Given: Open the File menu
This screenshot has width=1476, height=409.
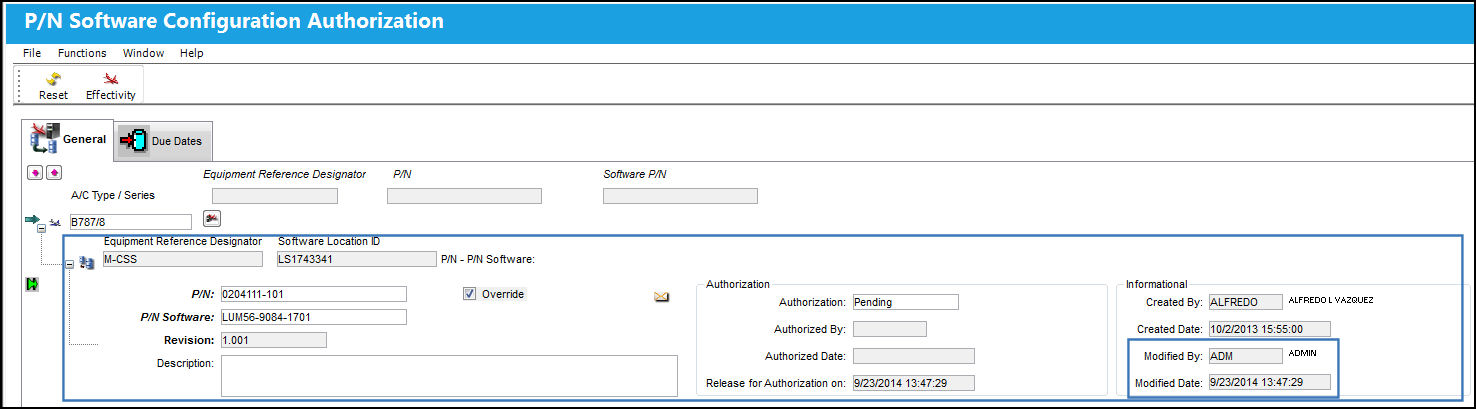Looking at the screenshot, I should pos(32,53).
